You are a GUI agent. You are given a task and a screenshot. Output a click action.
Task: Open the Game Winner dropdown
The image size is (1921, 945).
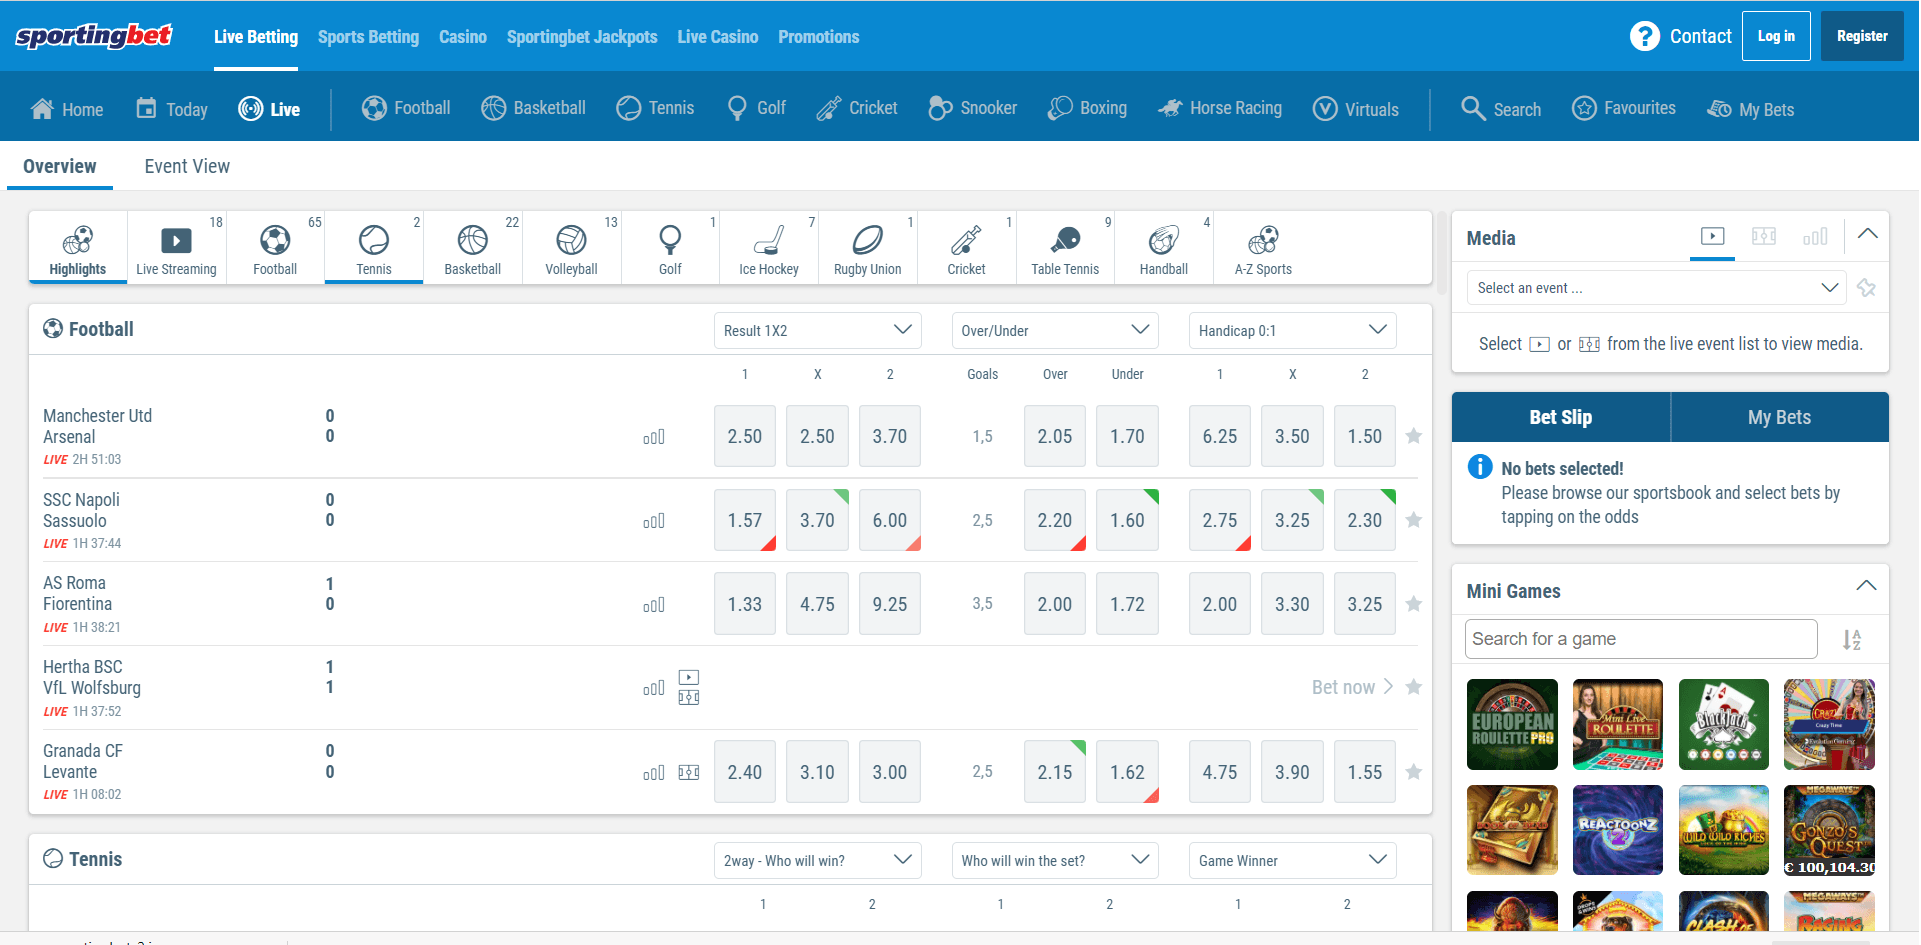click(1292, 861)
